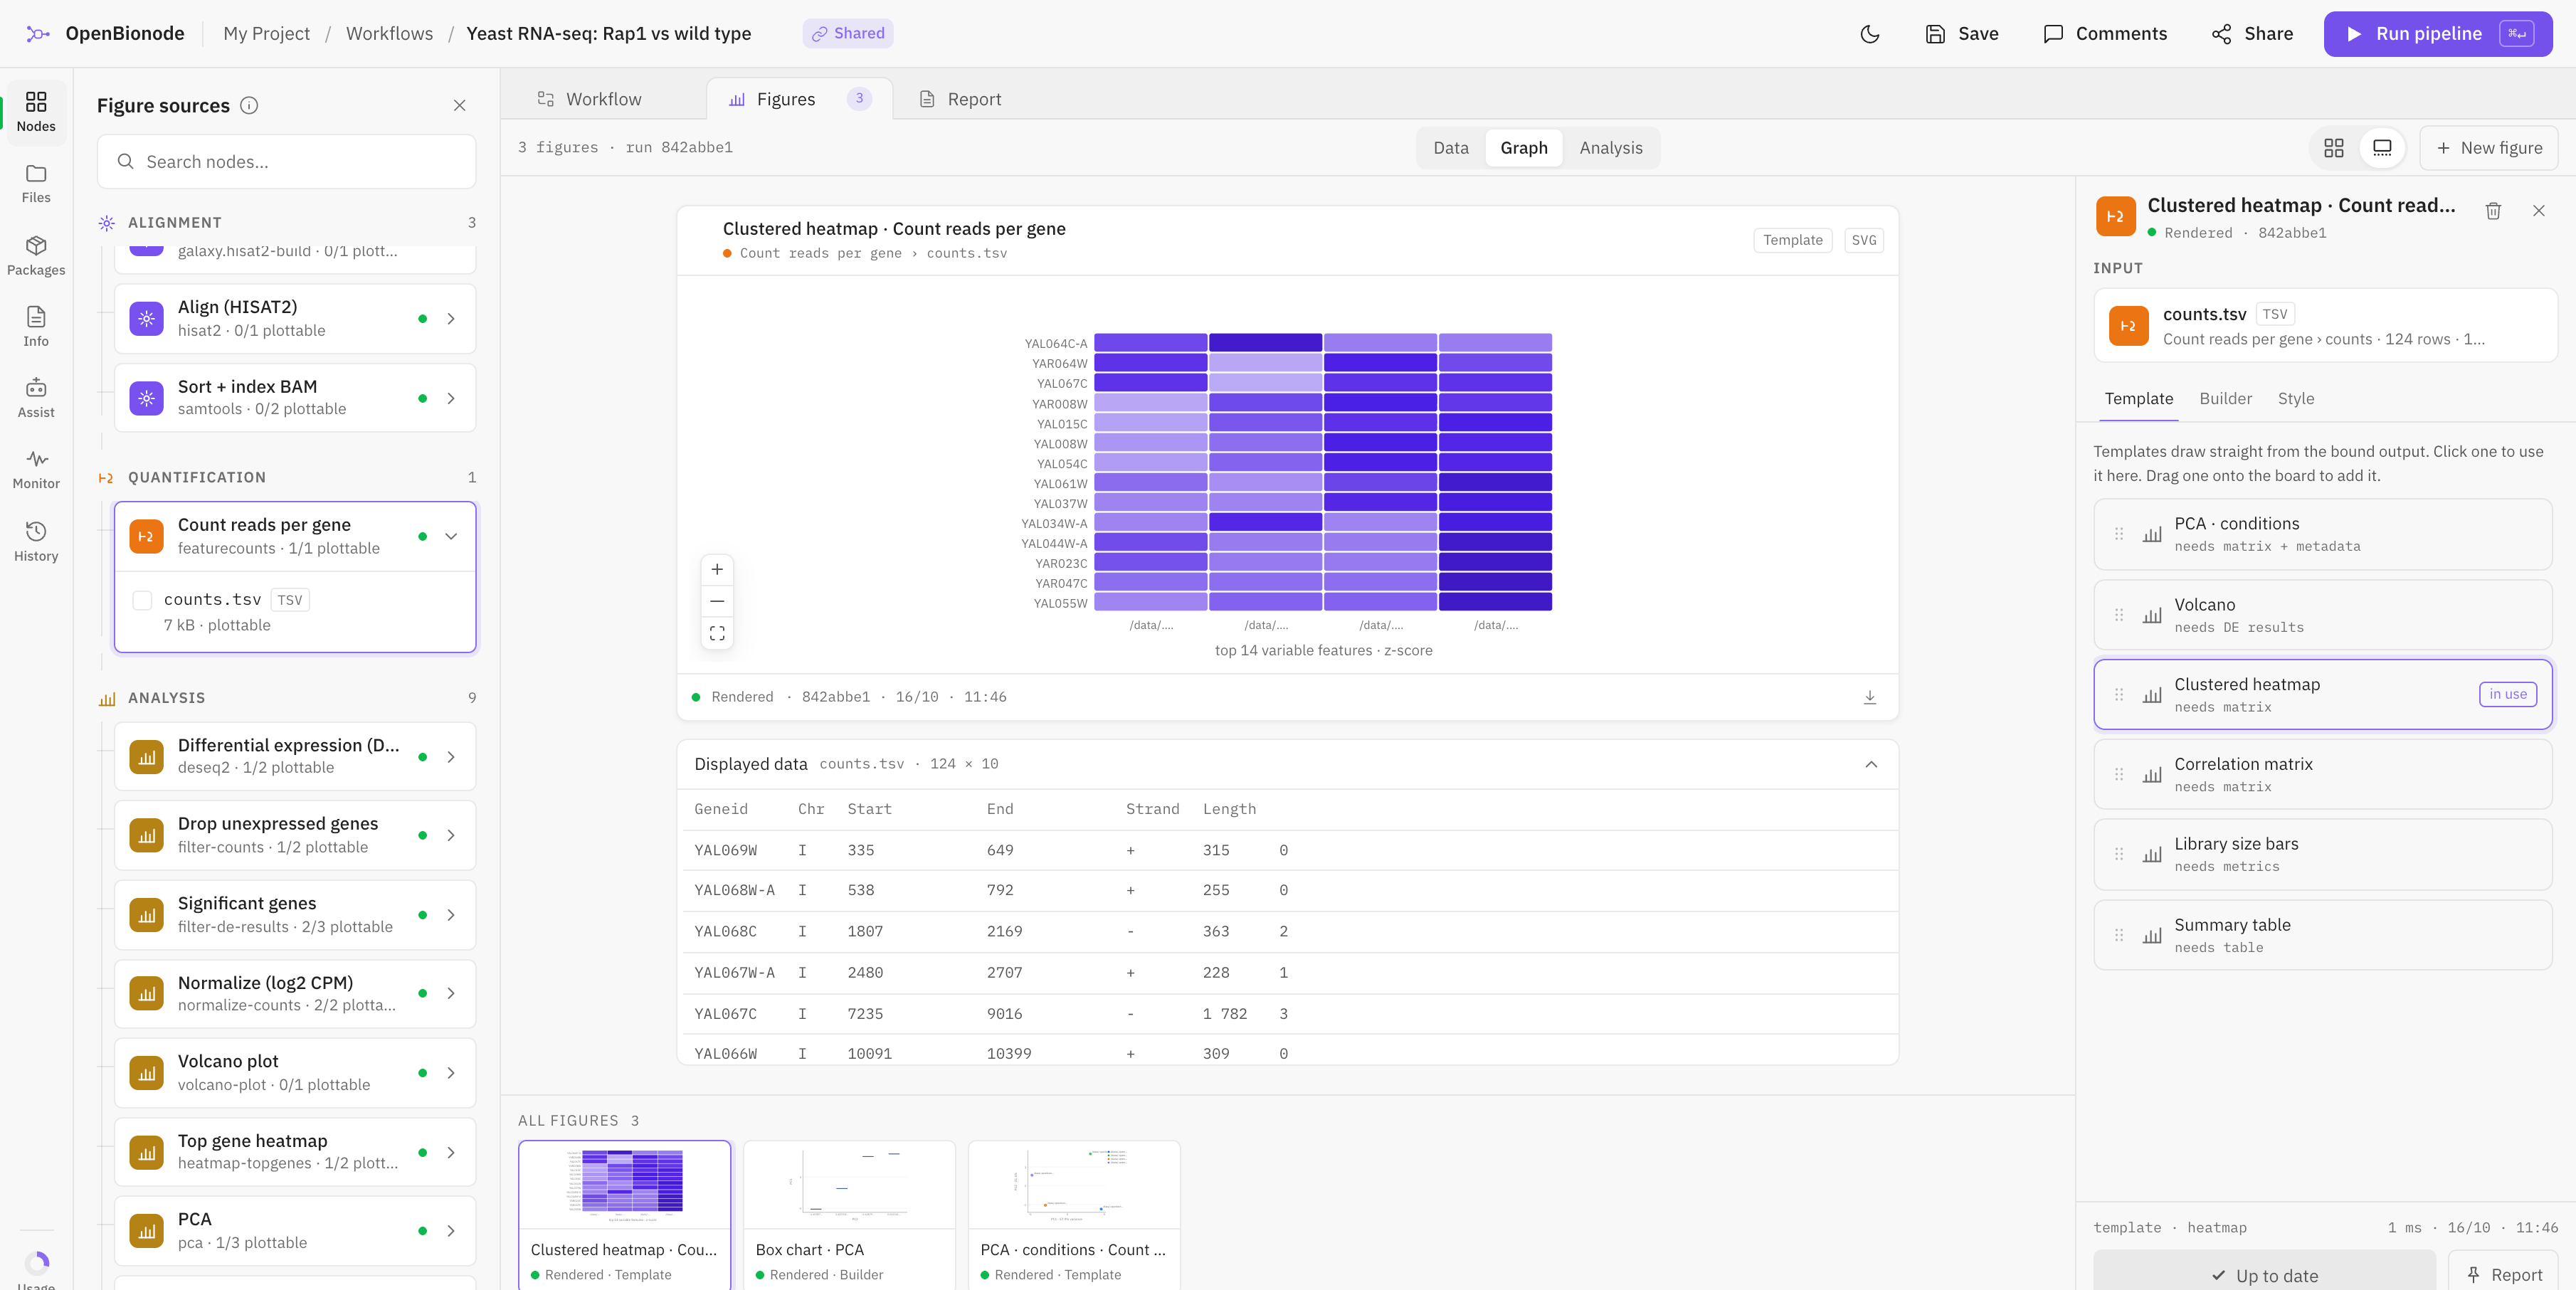Open the Nodes sidebar panel
The image size is (2576, 1290).
[x=36, y=112]
